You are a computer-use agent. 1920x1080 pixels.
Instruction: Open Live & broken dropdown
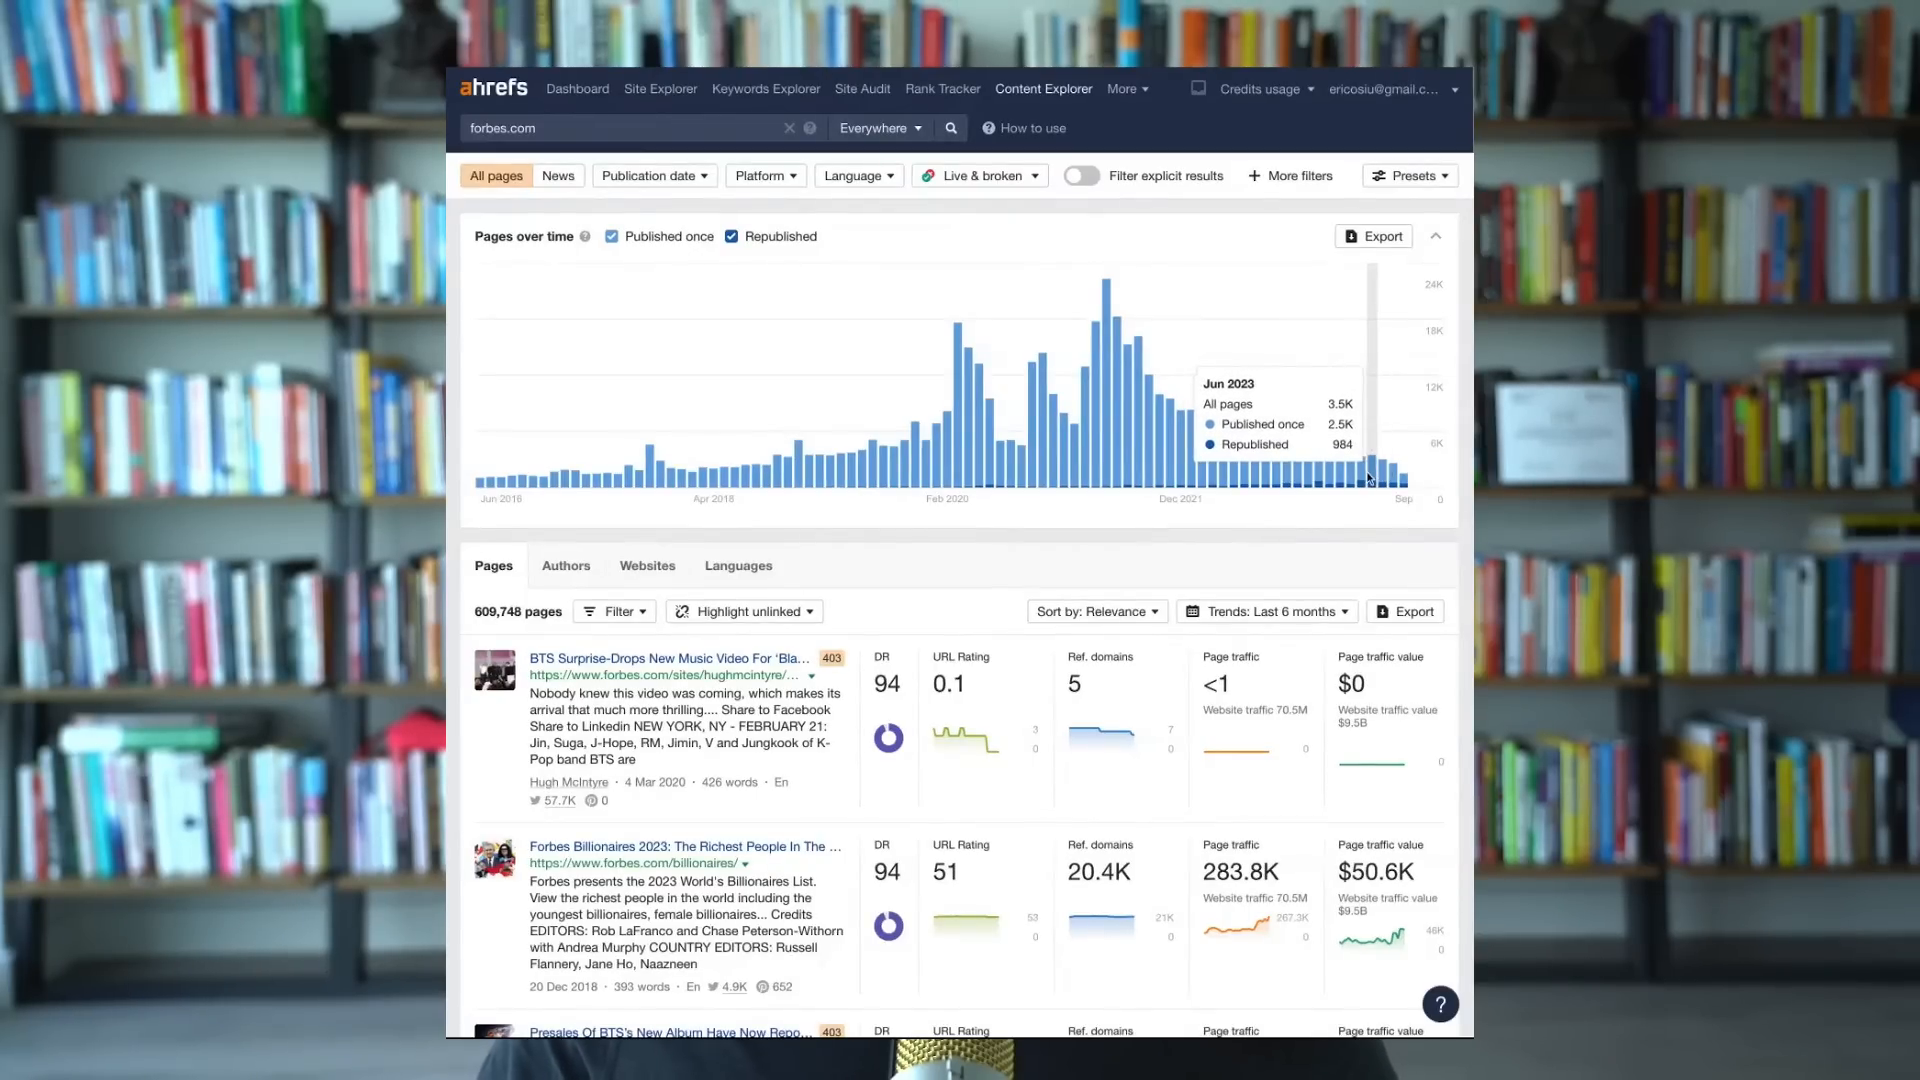tap(980, 175)
